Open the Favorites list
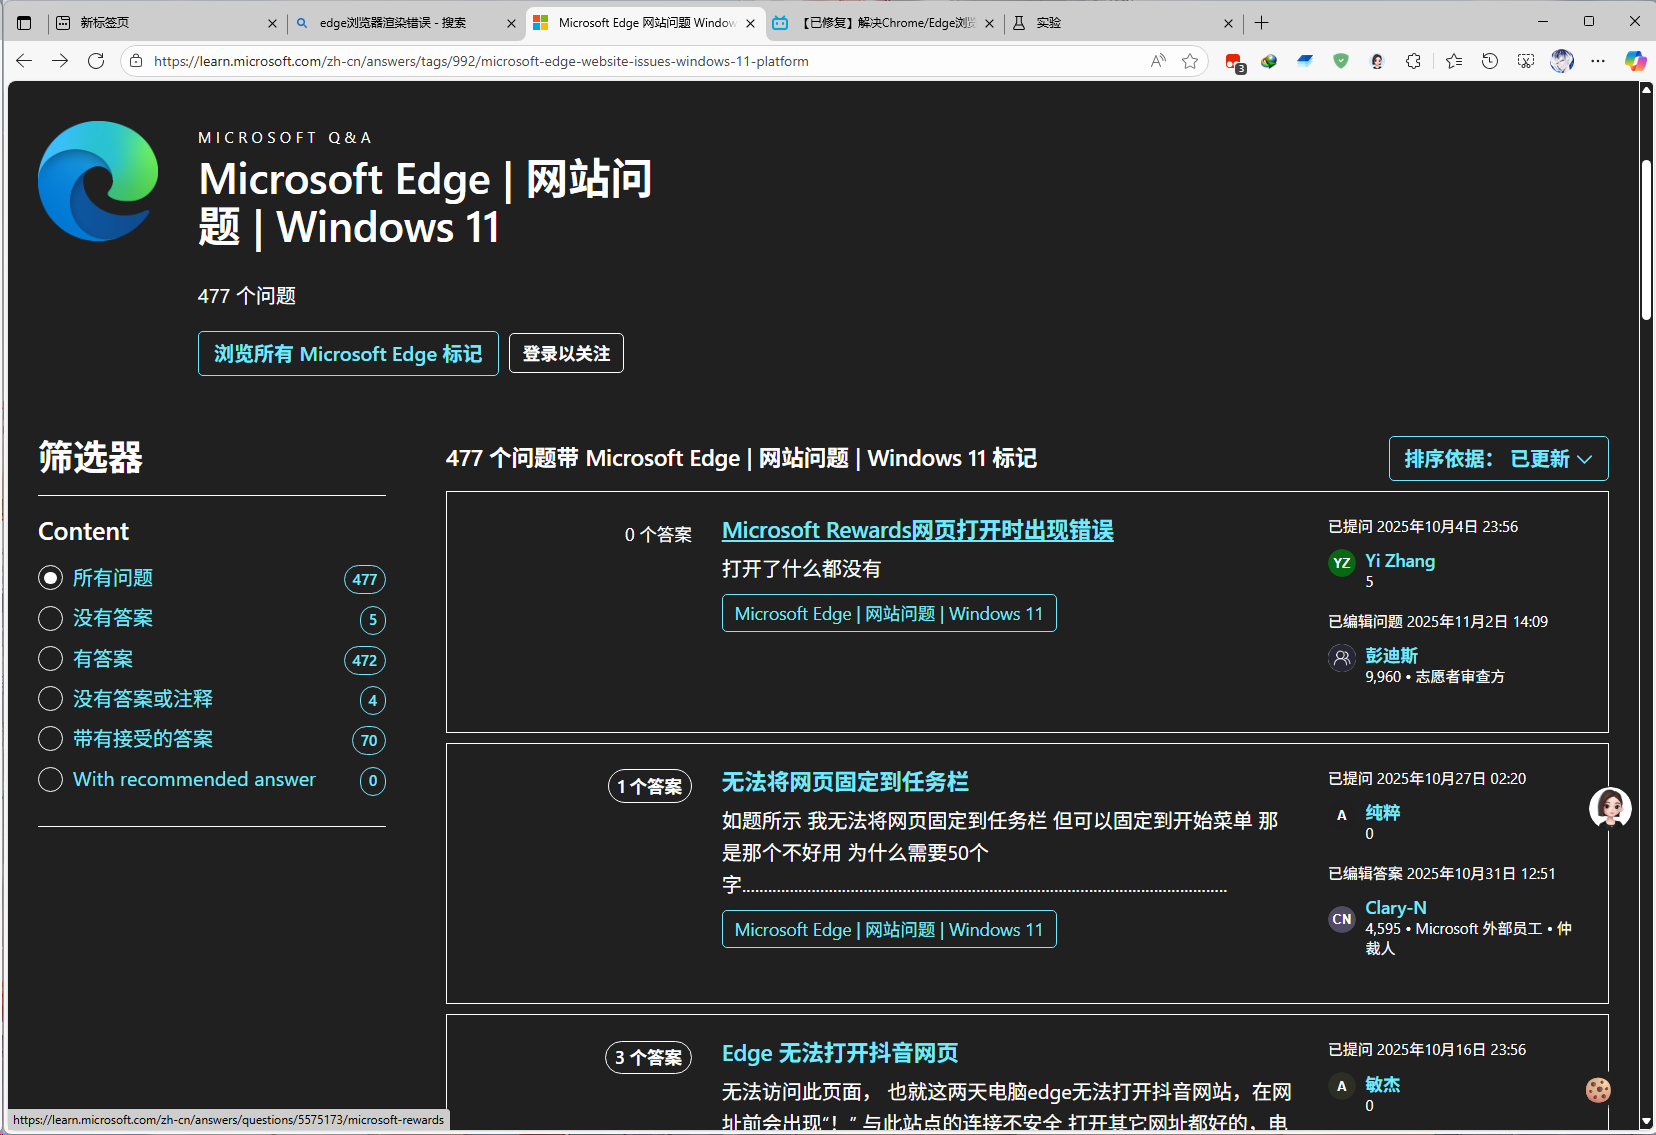1656x1135 pixels. (x=1454, y=61)
